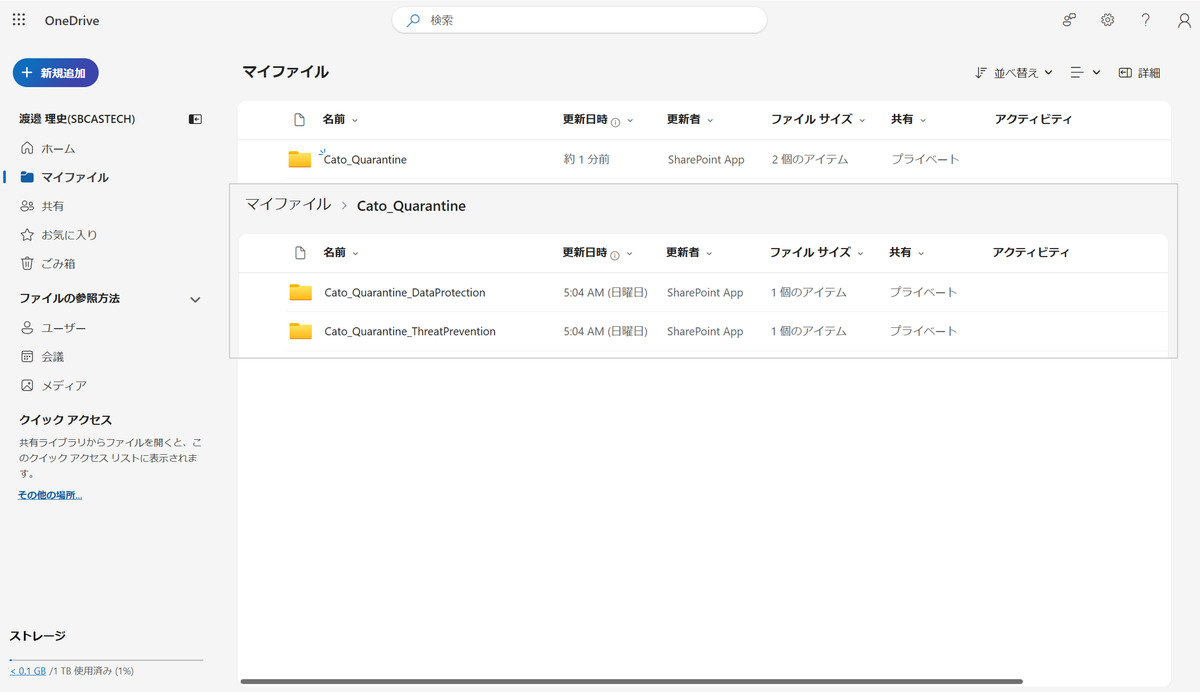Open the help question mark icon
This screenshot has width=1200, height=692.
[1146, 20]
